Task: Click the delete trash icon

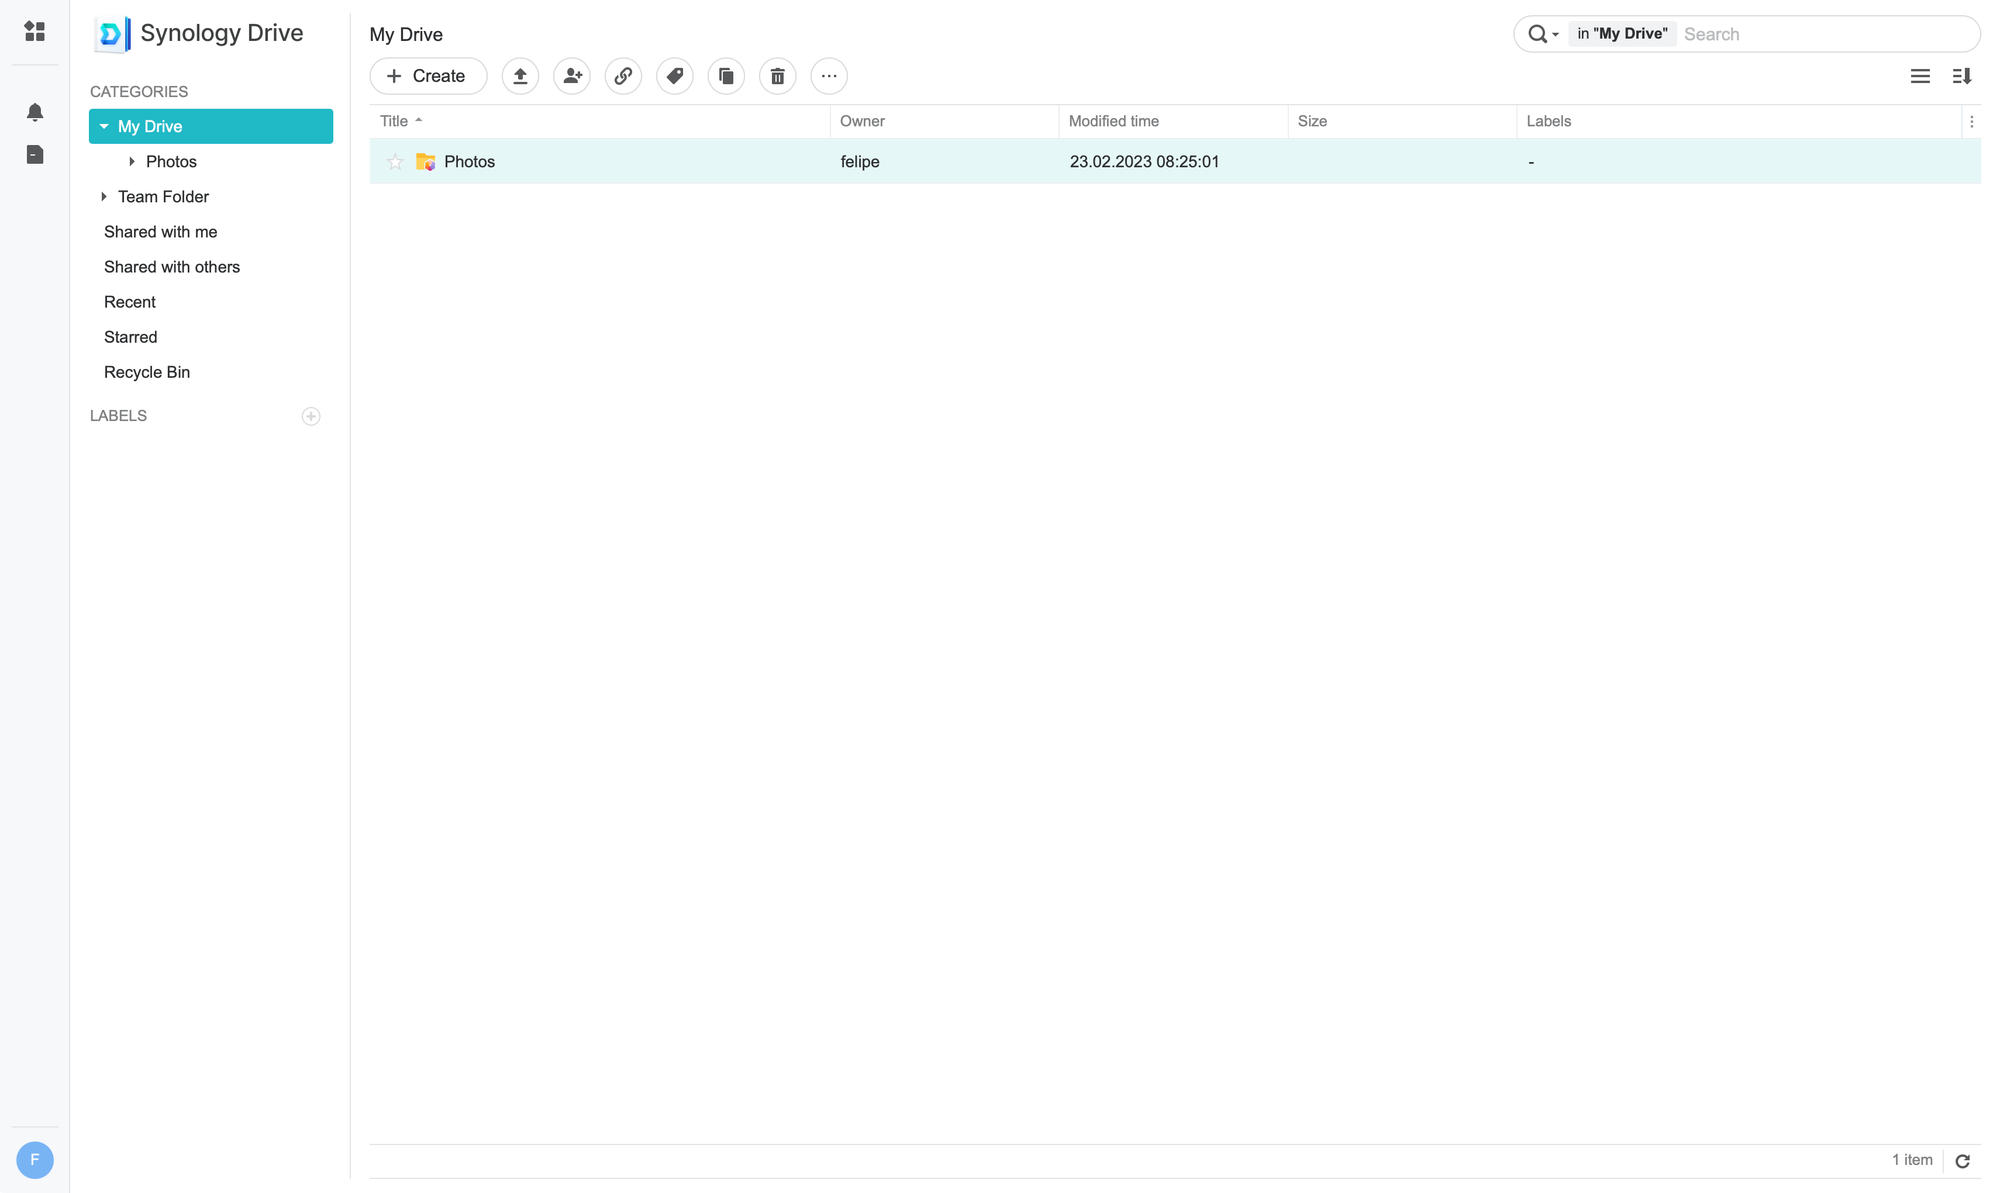Action: 777,76
